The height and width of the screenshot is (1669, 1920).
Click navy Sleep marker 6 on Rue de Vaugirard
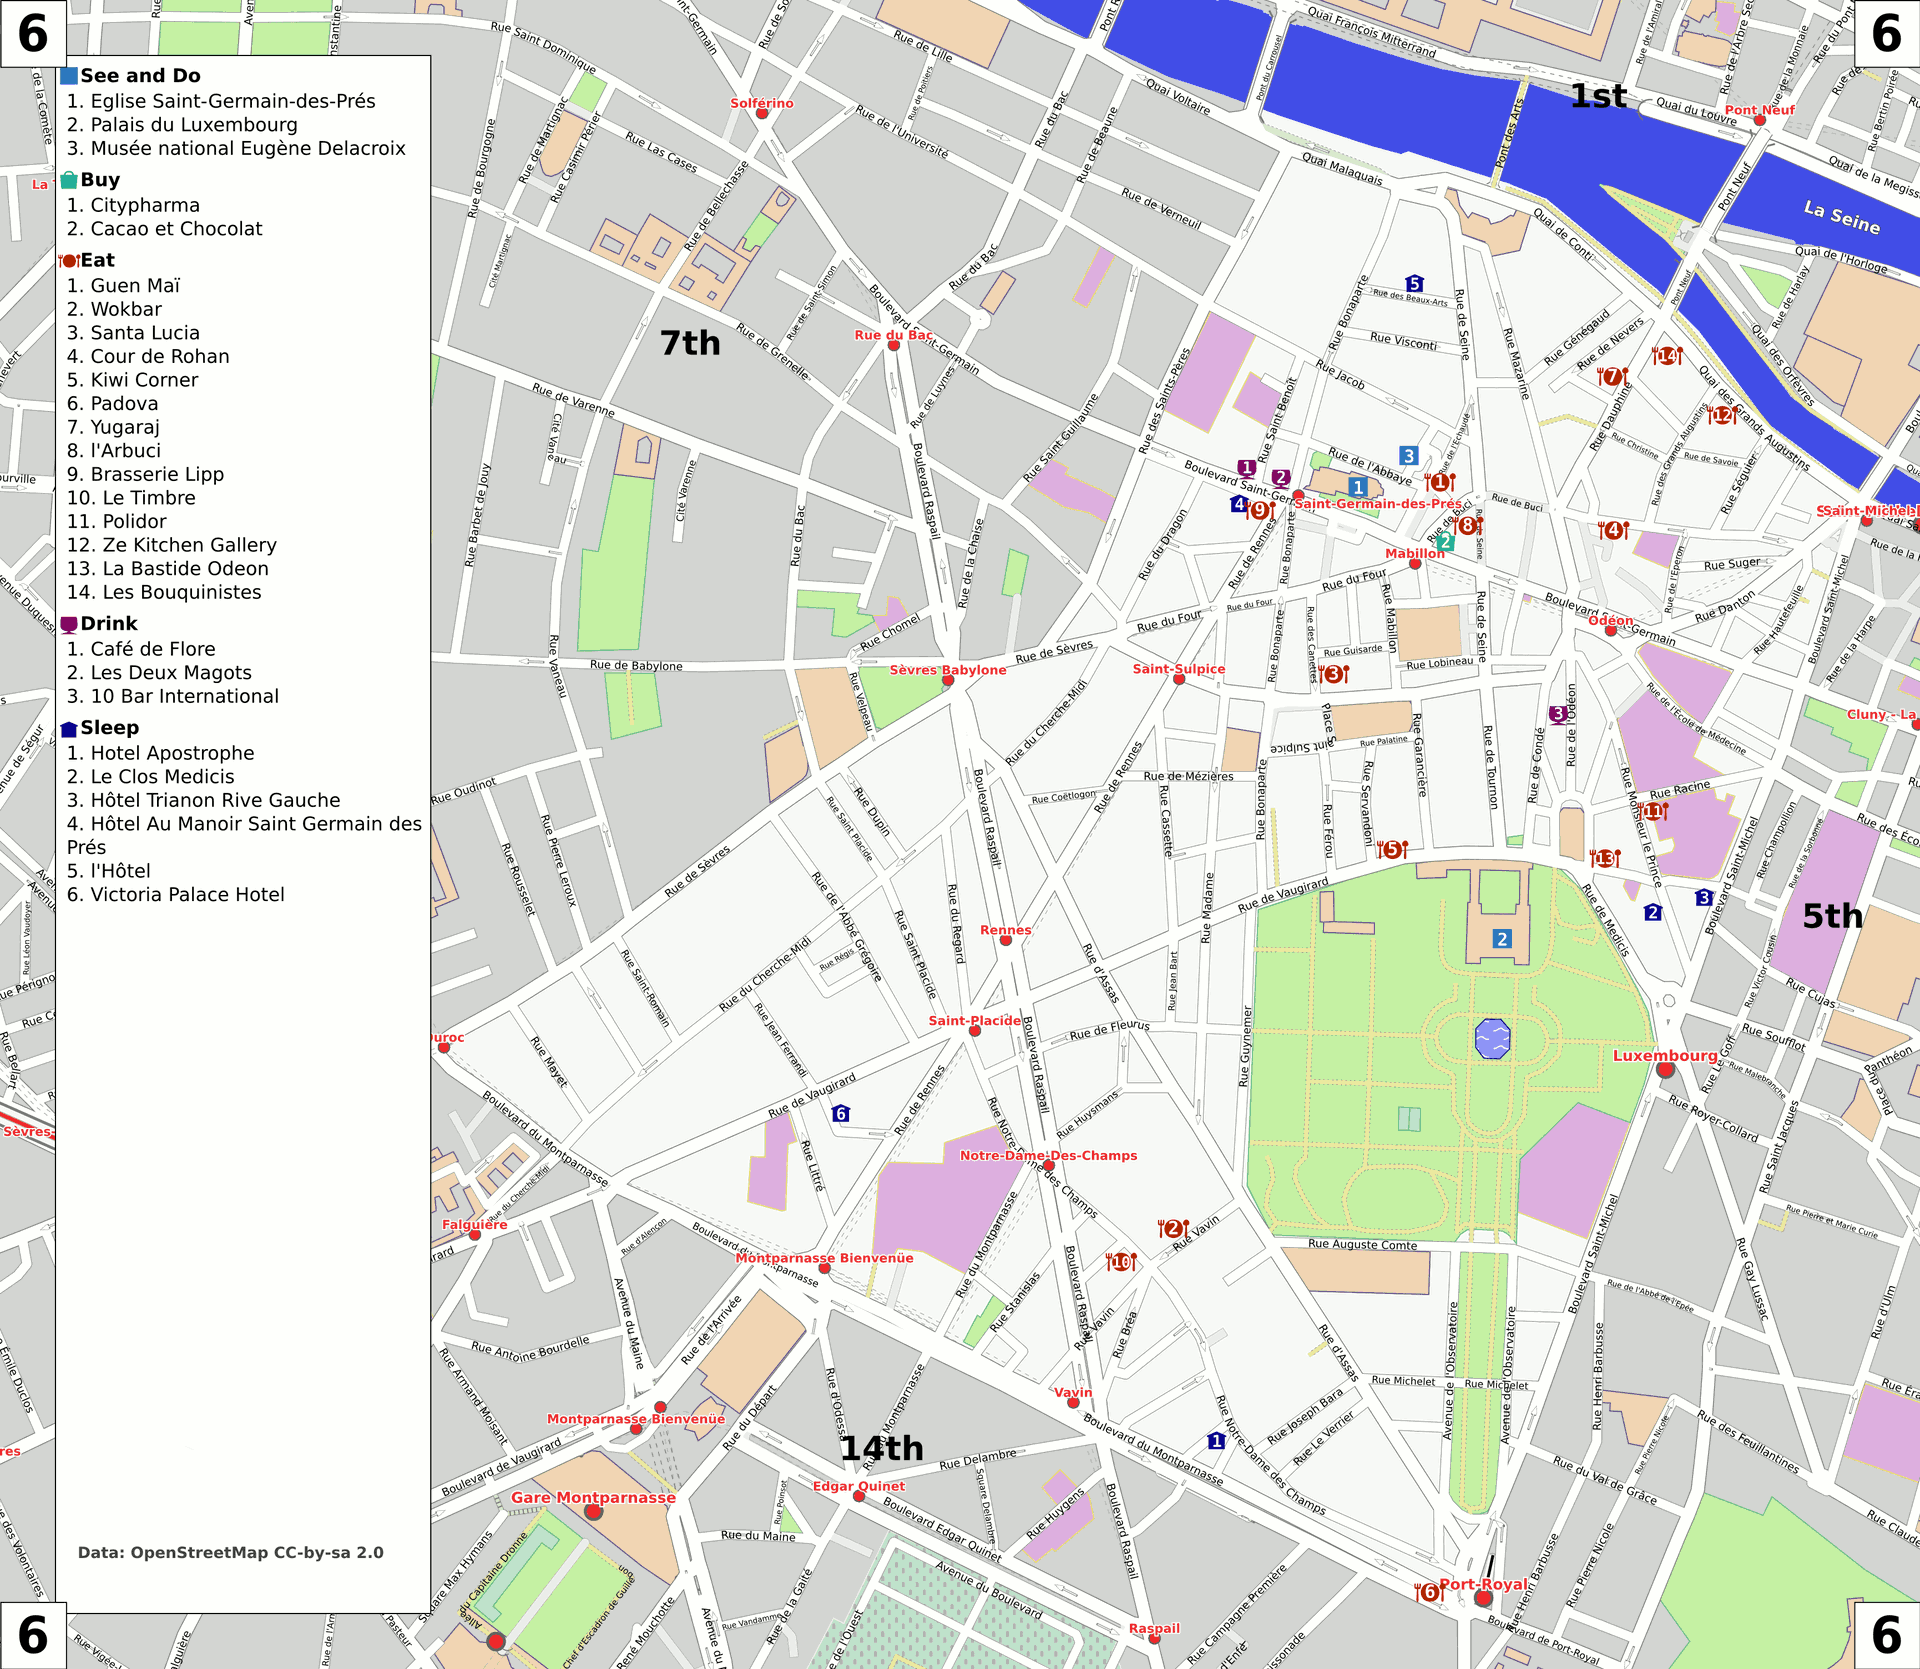point(841,1113)
